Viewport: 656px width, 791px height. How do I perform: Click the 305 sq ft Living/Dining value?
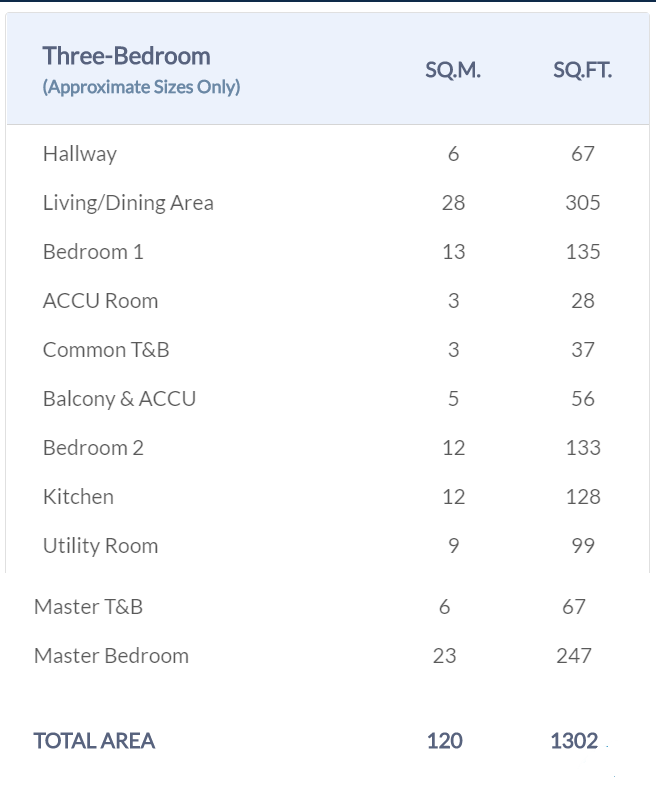click(582, 202)
